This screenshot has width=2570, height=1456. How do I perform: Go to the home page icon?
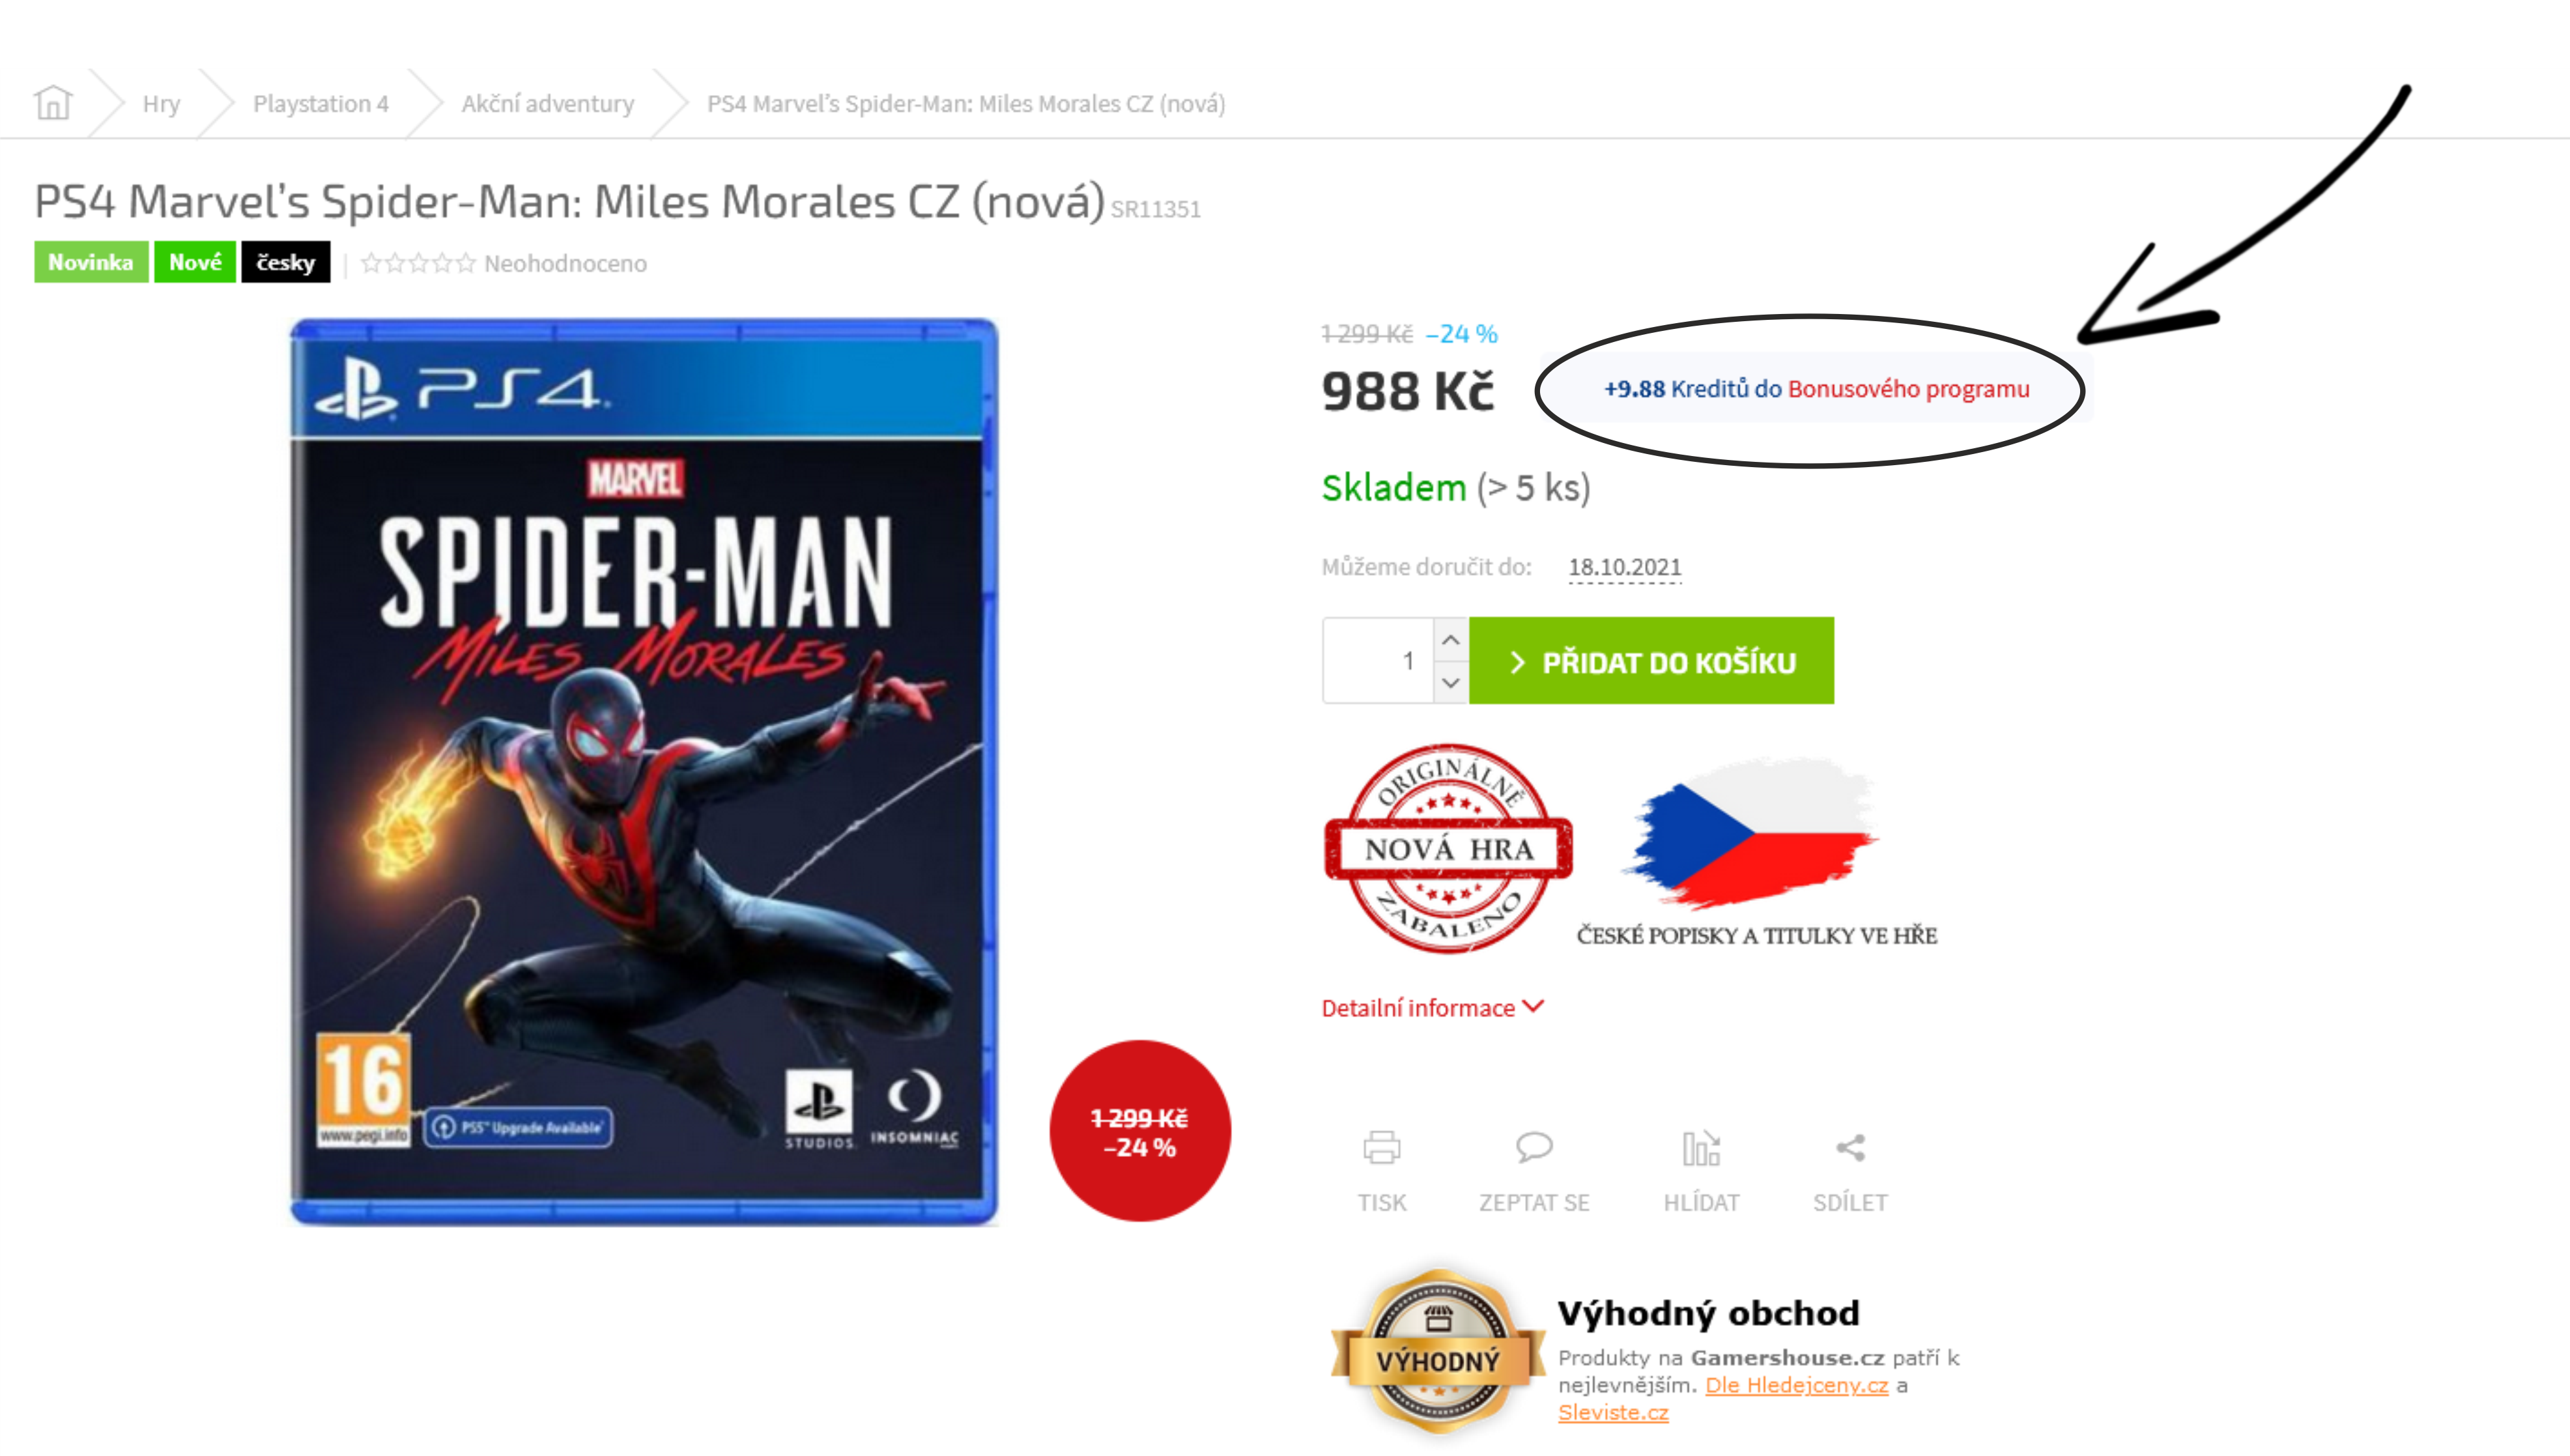pos(53,102)
